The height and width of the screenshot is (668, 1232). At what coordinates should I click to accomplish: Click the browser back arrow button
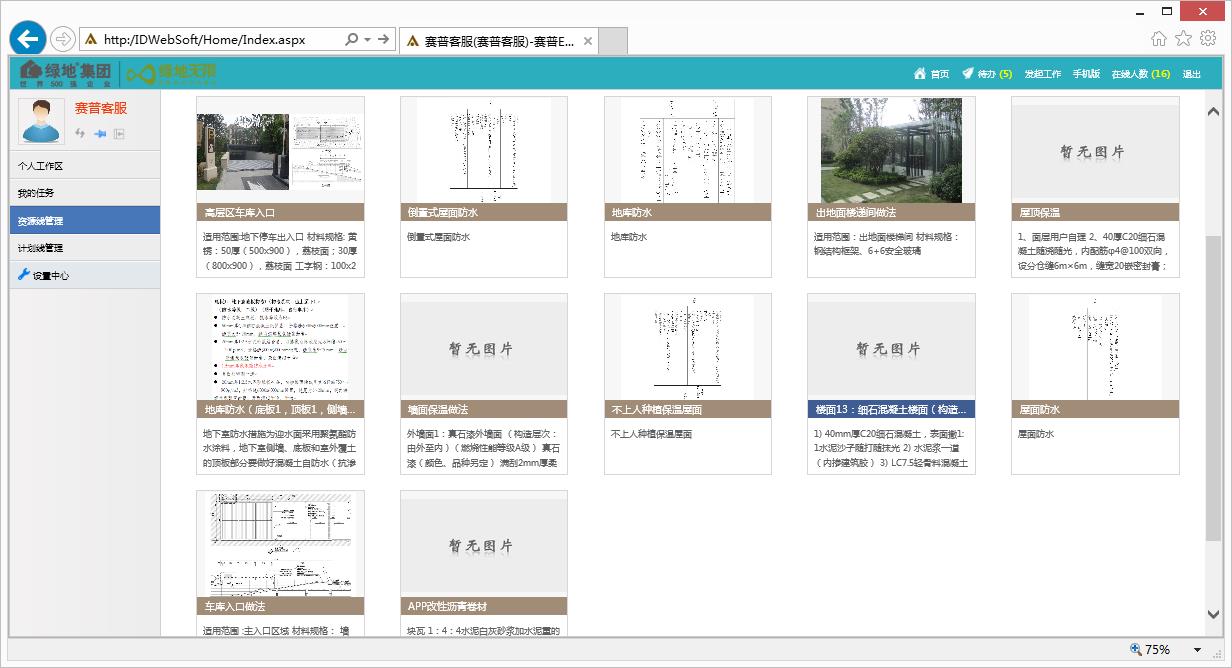pyautogui.click(x=28, y=39)
